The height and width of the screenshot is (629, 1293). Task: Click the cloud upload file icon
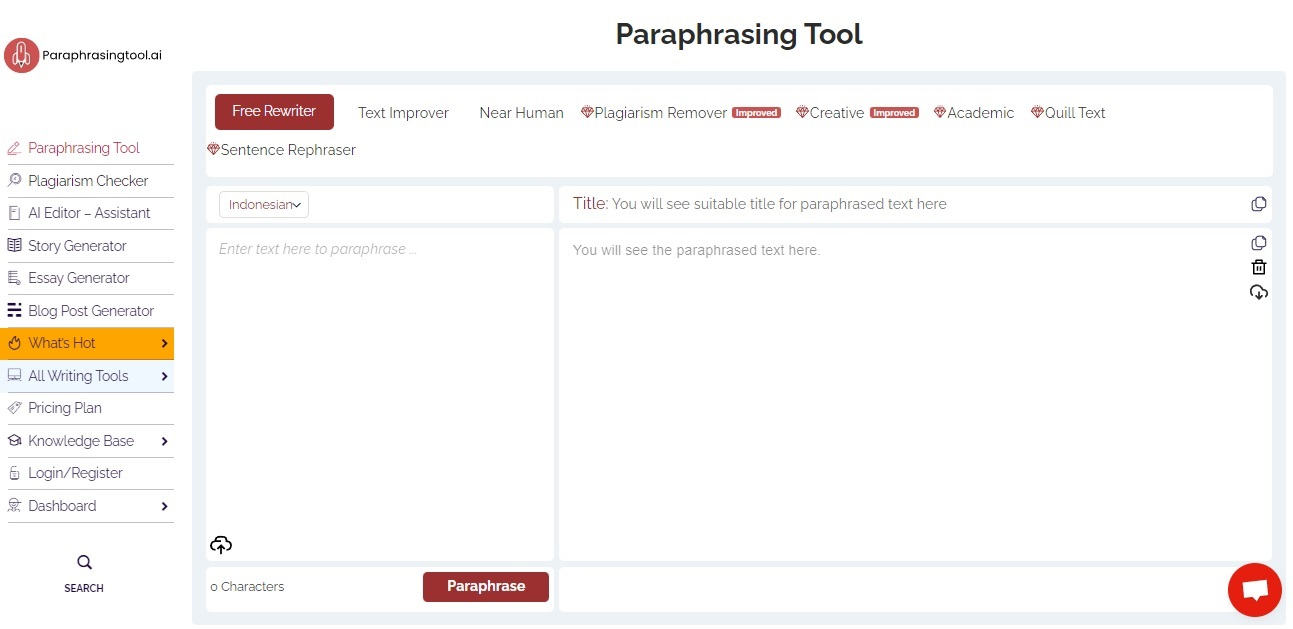[221, 544]
